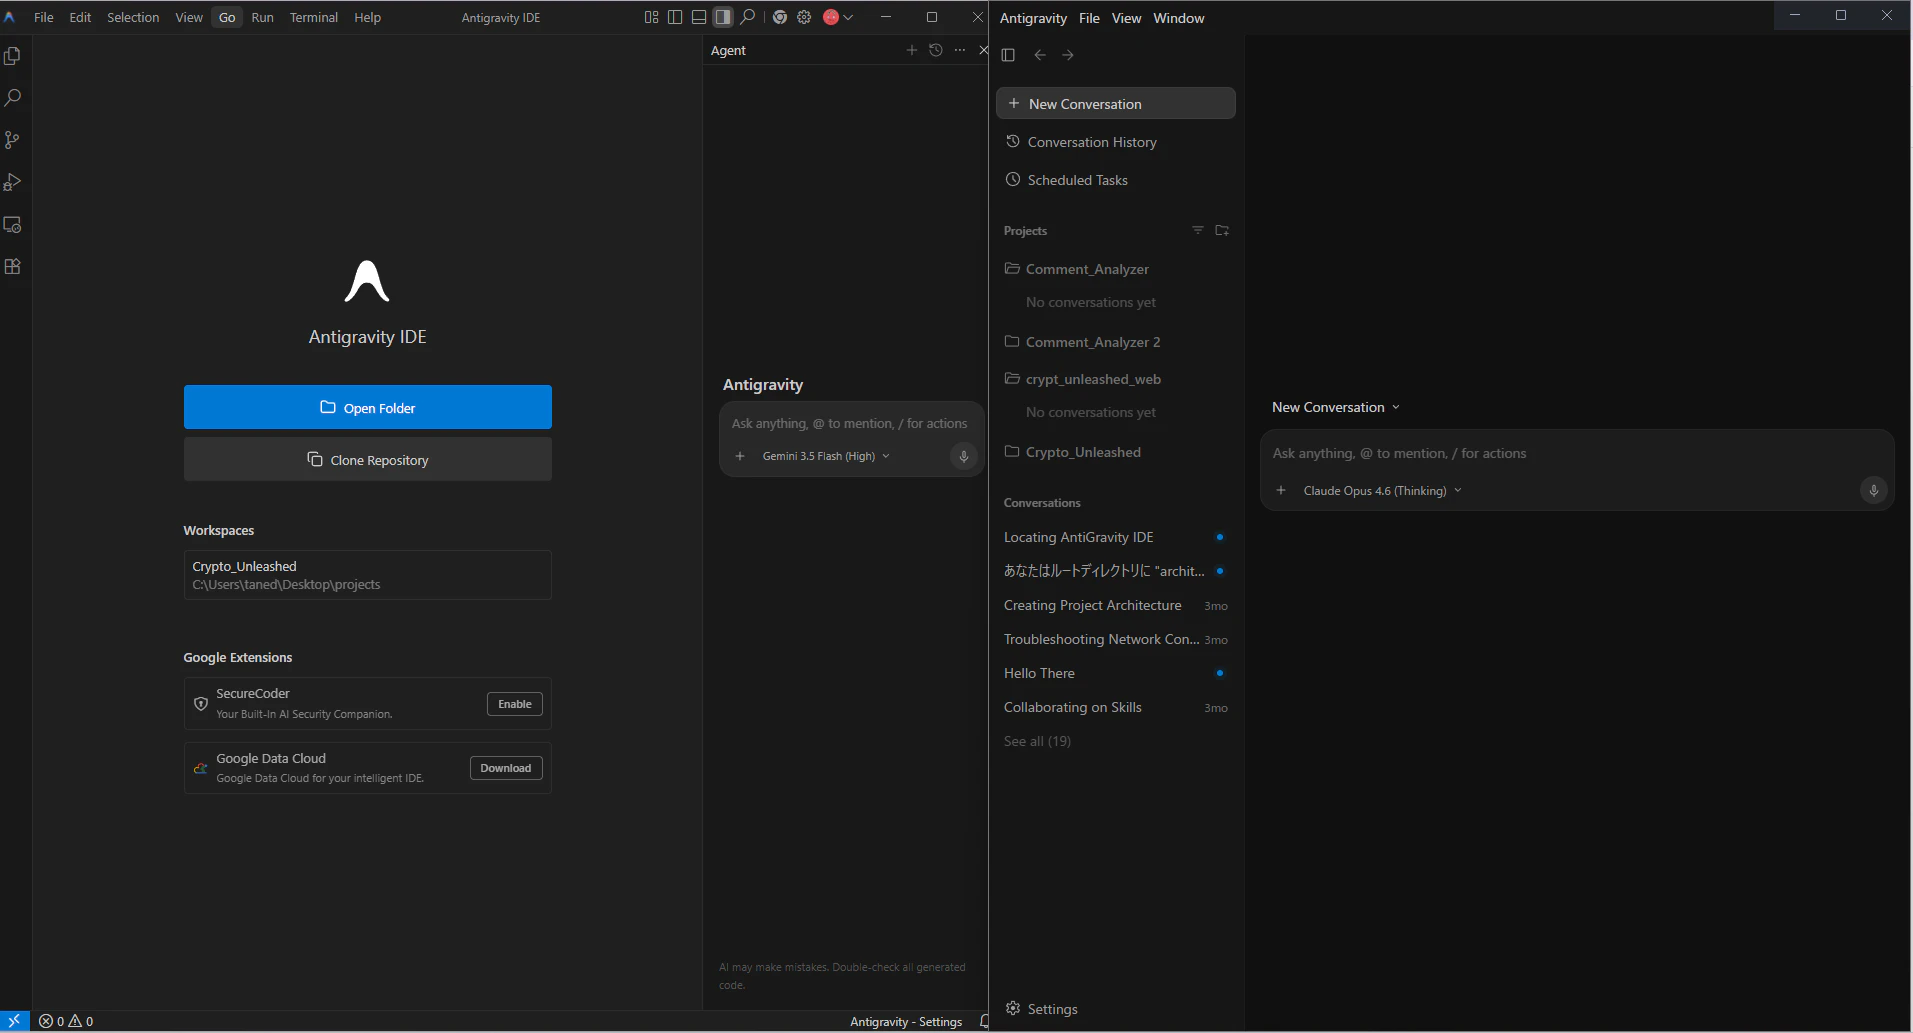
Task: Enable the SecureCoder extension
Action: 515,704
